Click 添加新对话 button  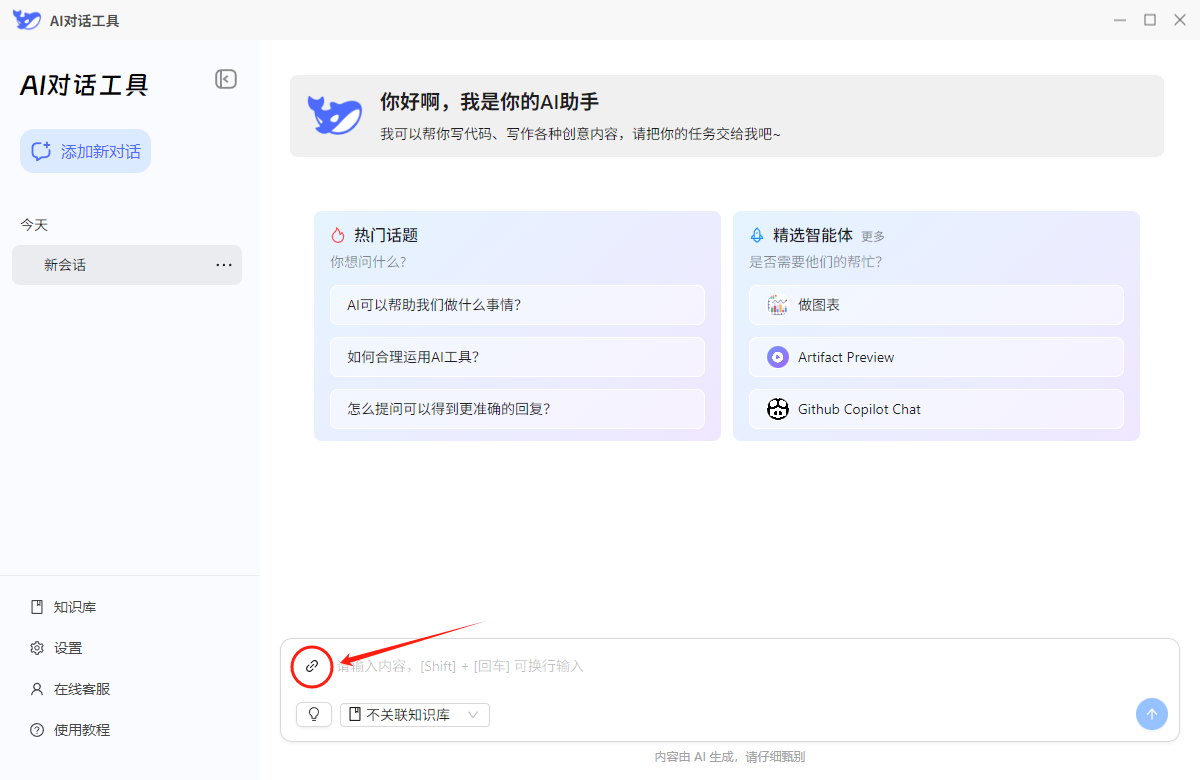[x=85, y=151]
